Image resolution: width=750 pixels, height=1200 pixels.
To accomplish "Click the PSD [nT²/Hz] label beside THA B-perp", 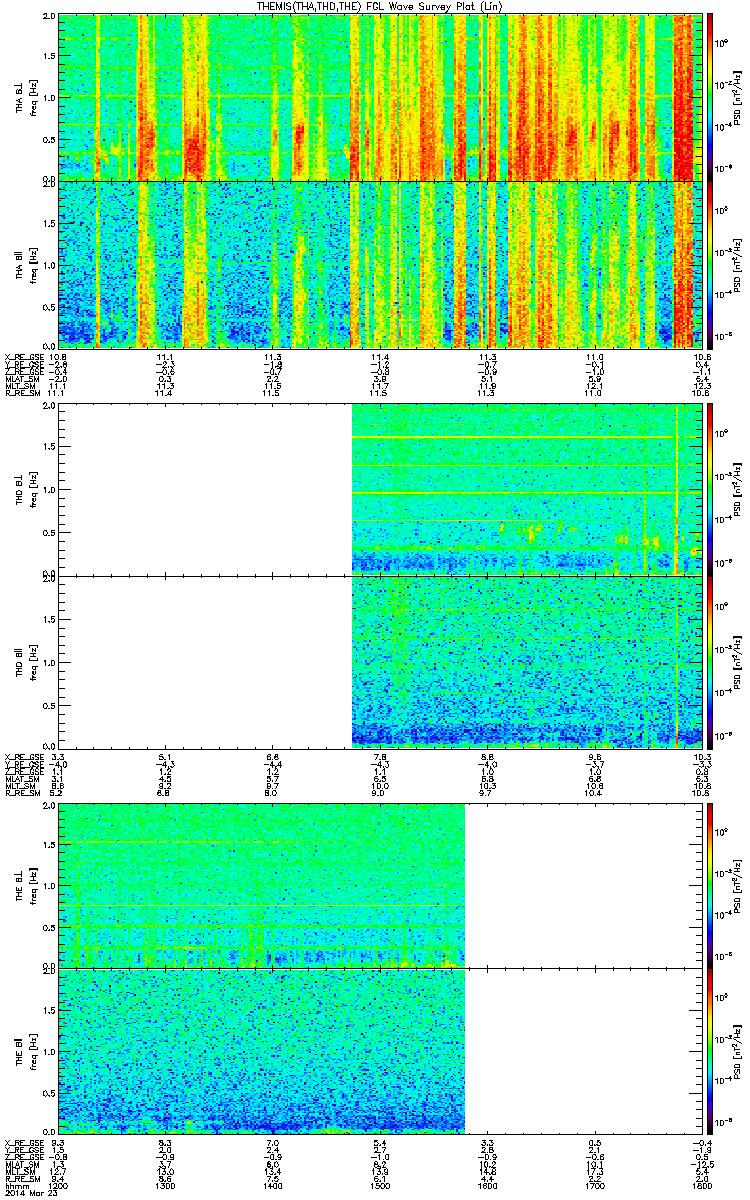I will pos(737,98).
